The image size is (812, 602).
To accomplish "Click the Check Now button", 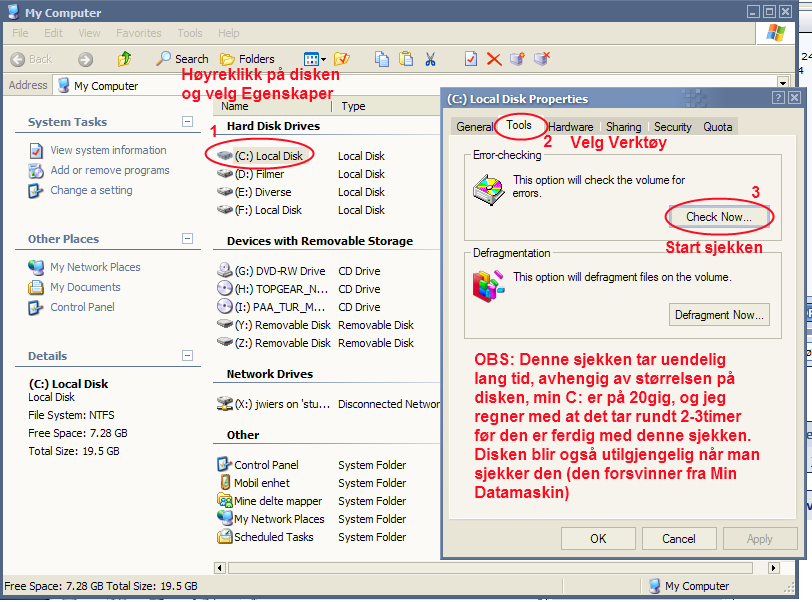I will click(x=719, y=217).
